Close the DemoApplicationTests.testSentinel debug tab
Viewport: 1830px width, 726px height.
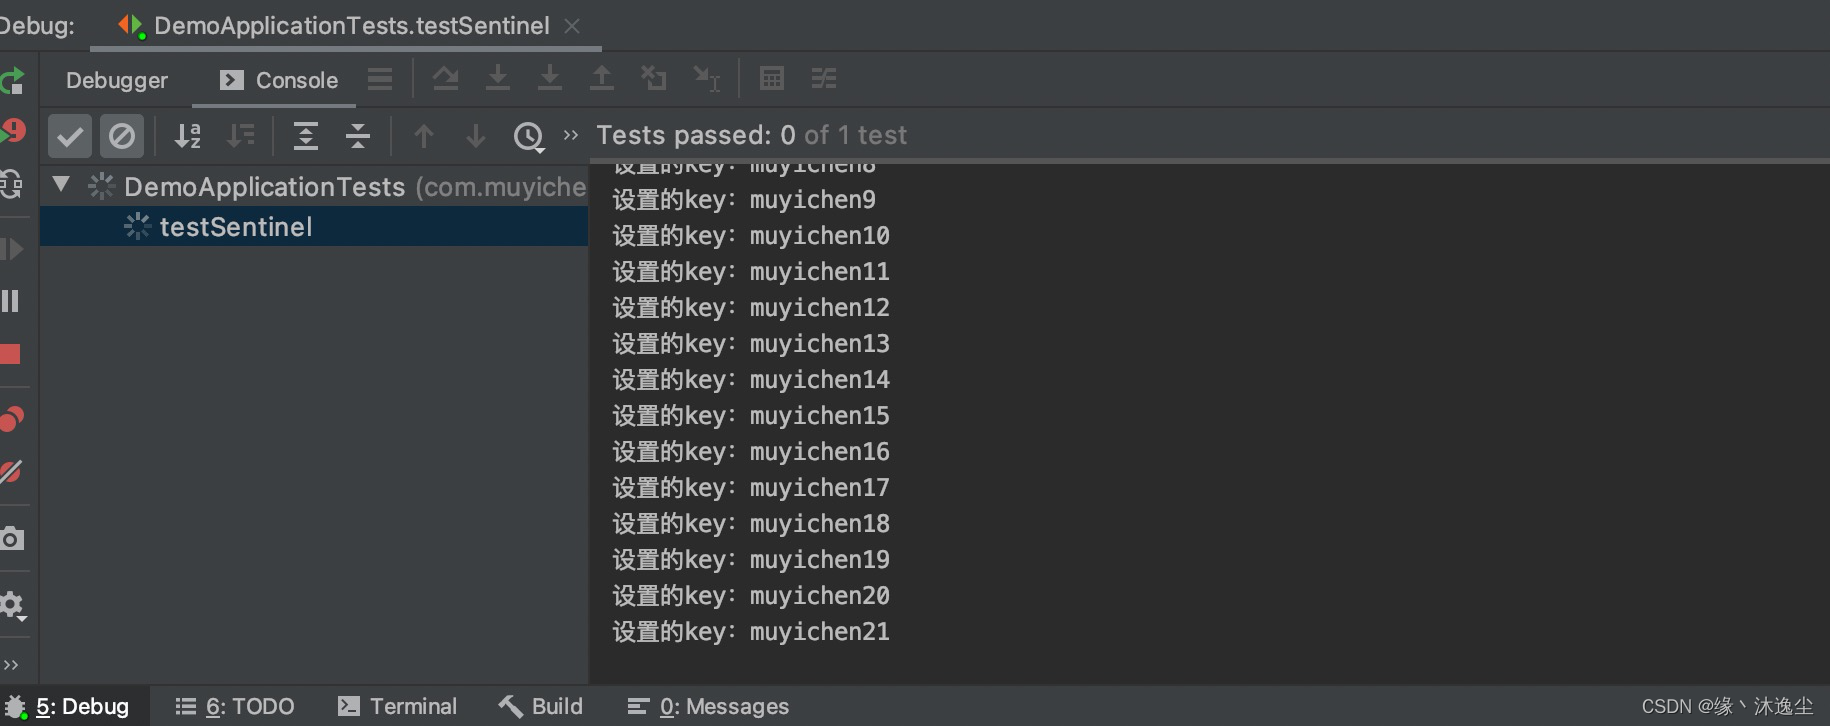(x=572, y=26)
